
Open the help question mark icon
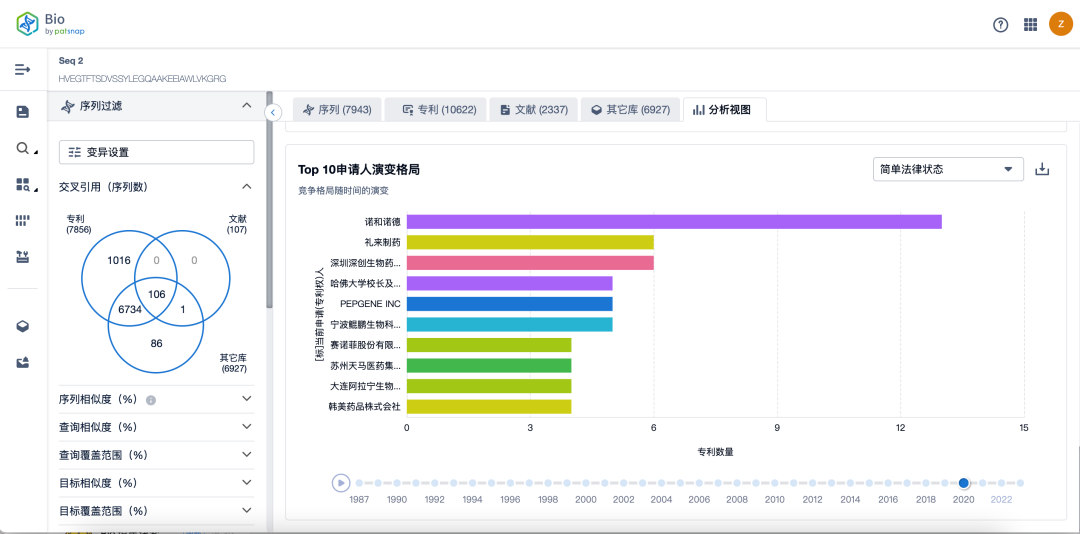click(x=1000, y=25)
